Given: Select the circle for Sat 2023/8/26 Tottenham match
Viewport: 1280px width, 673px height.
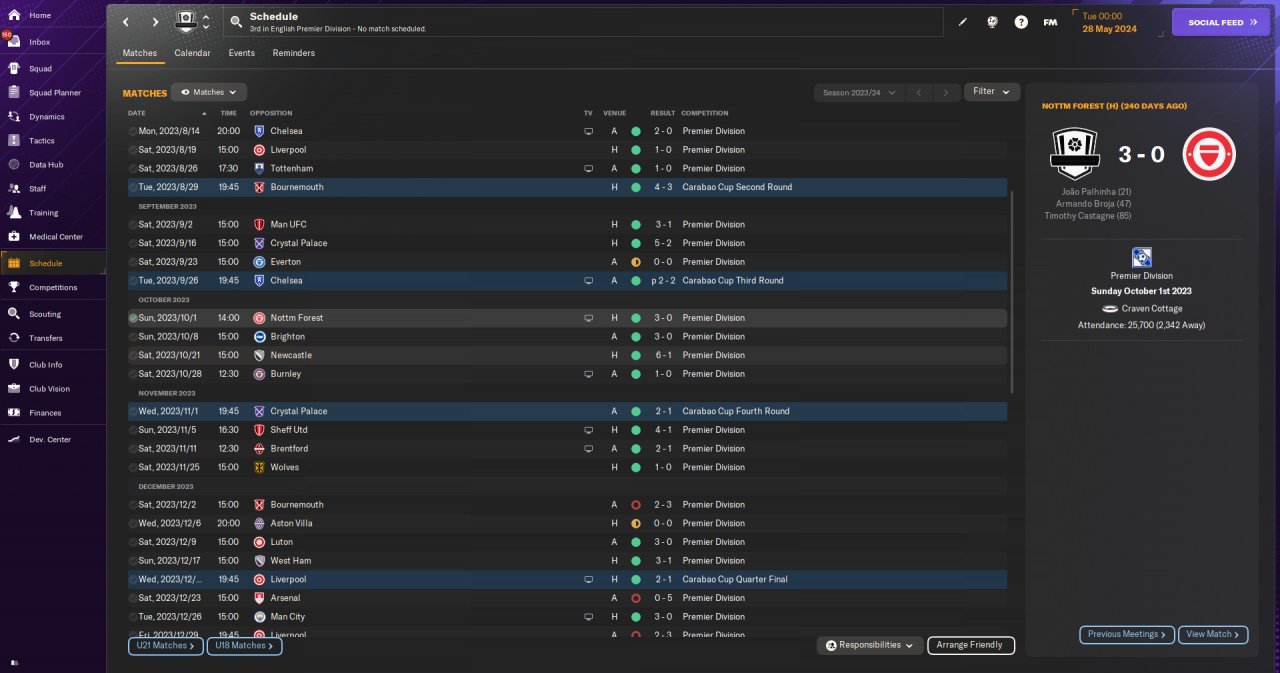Looking at the screenshot, I should [x=133, y=169].
